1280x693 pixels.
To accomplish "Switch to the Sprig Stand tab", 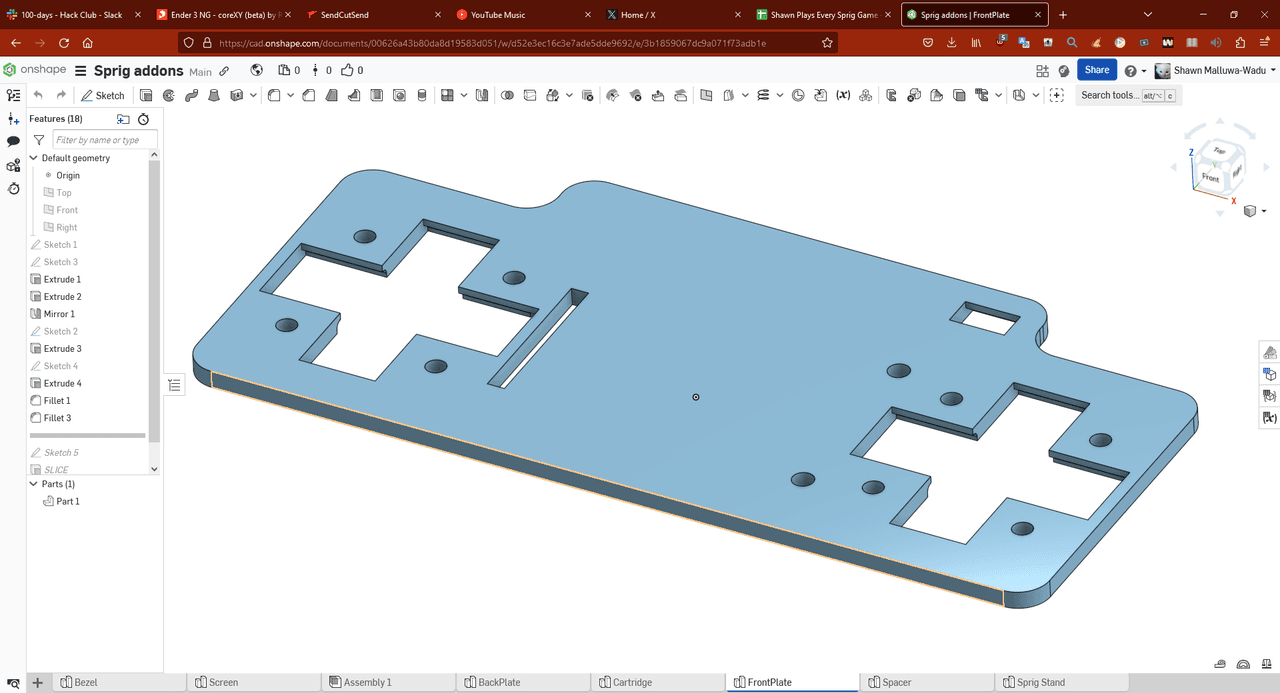I will point(1040,682).
